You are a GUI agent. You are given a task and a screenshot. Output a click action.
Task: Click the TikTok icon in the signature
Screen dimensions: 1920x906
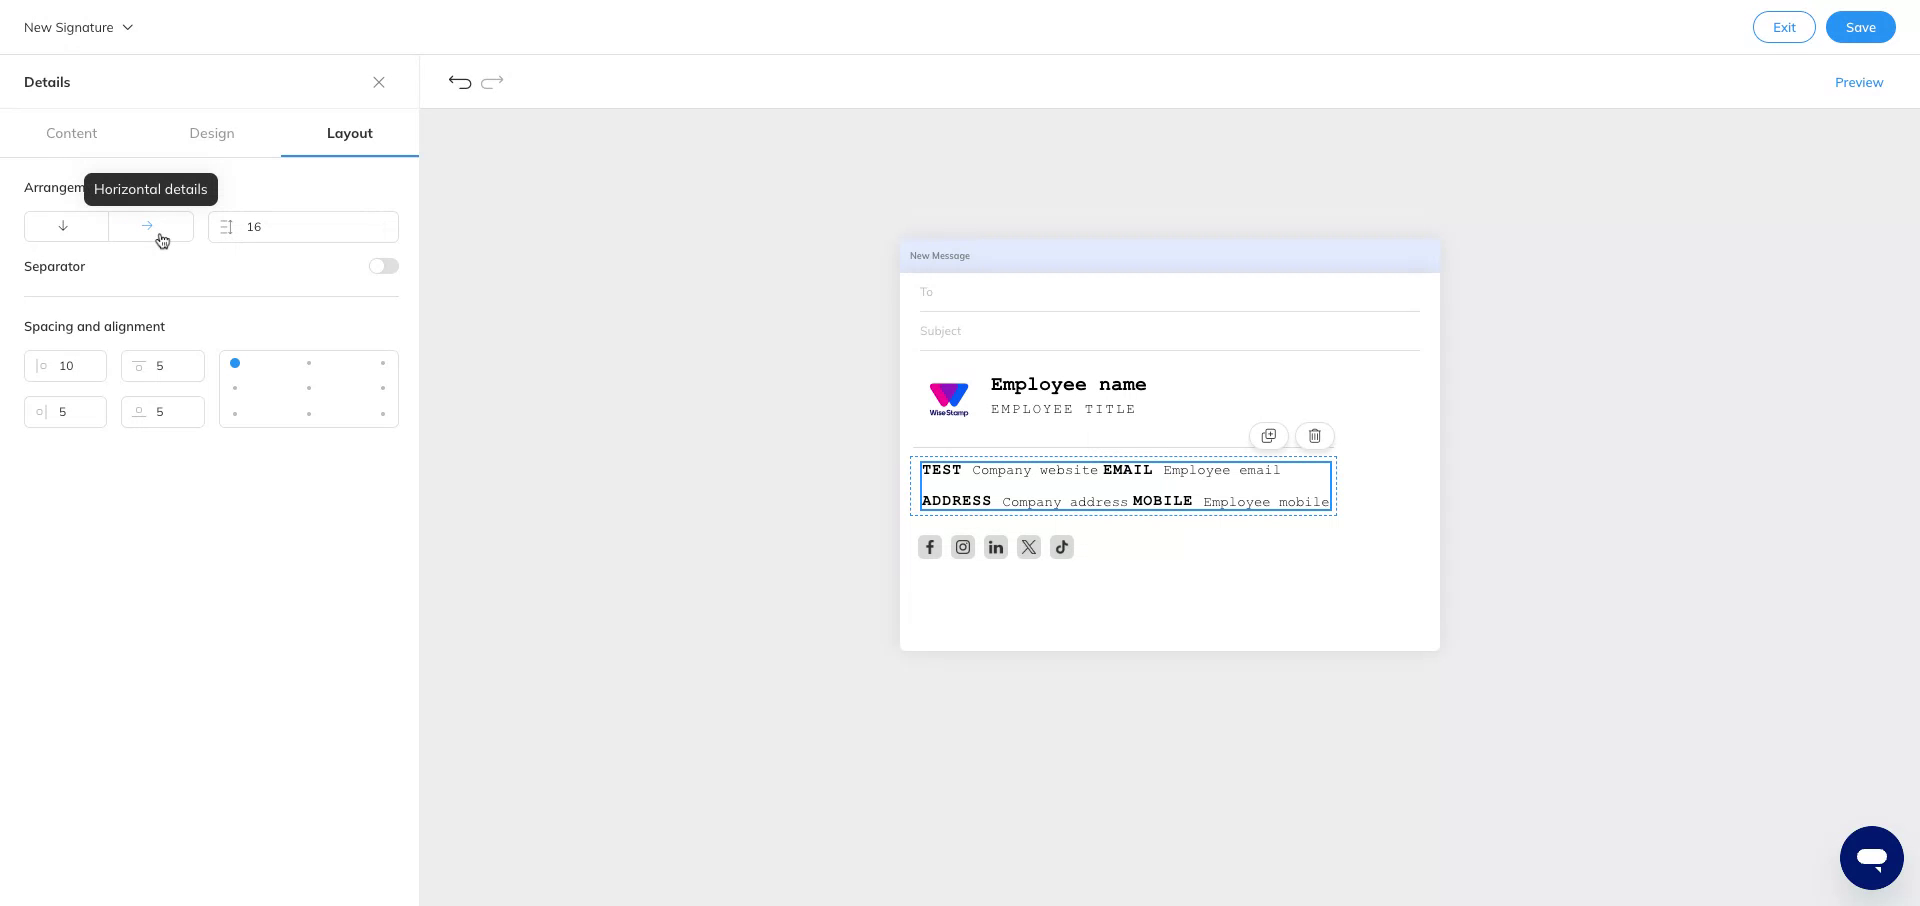[1061, 547]
